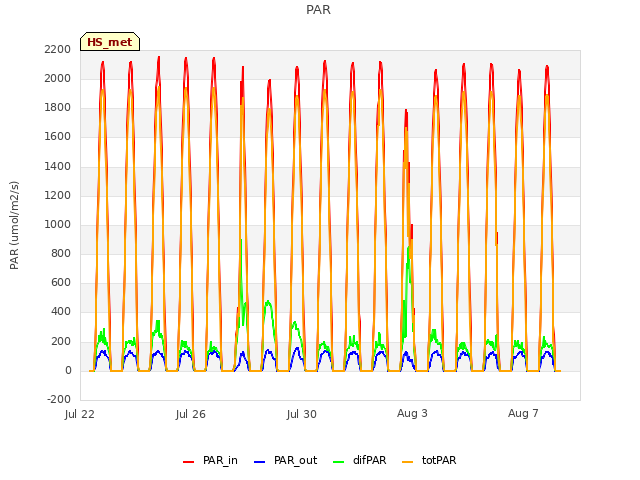Click the 1200 y-axis tick label
Image resolution: width=640 pixels, height=480 pixels.
pos(58,195)
